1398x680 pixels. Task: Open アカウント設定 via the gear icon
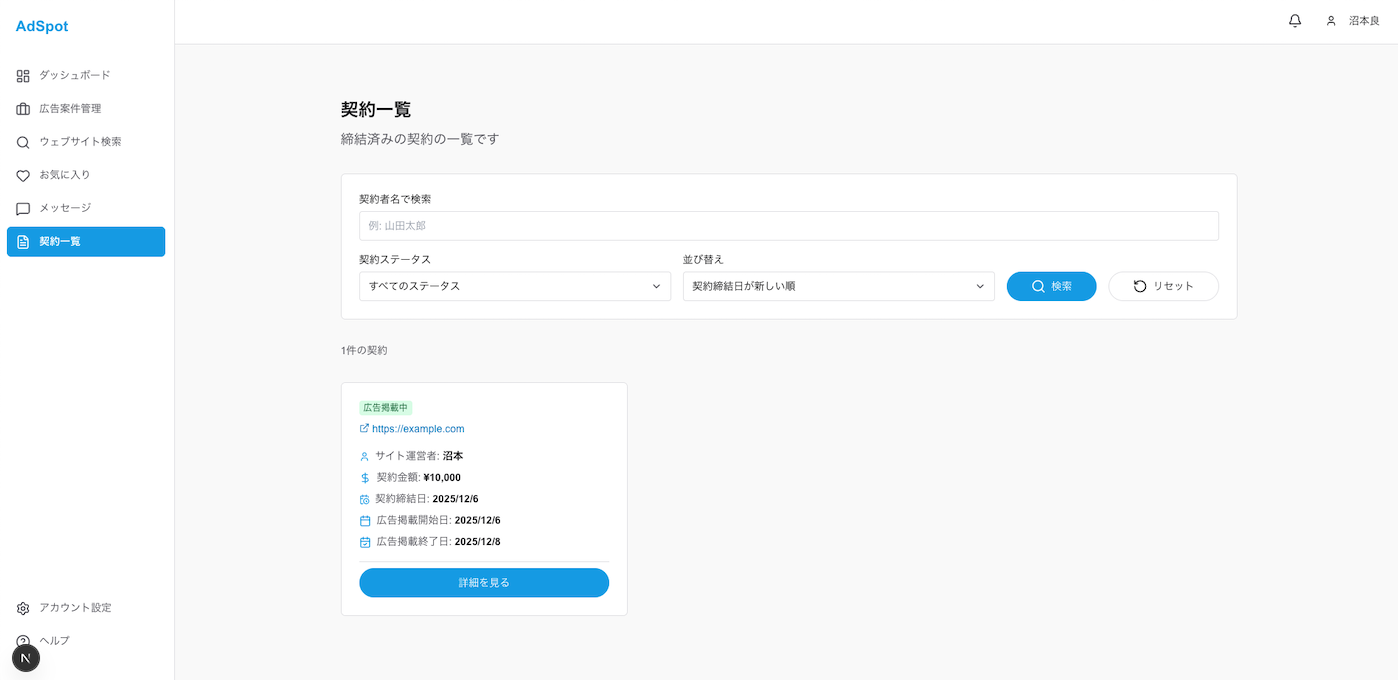point(21,607)
